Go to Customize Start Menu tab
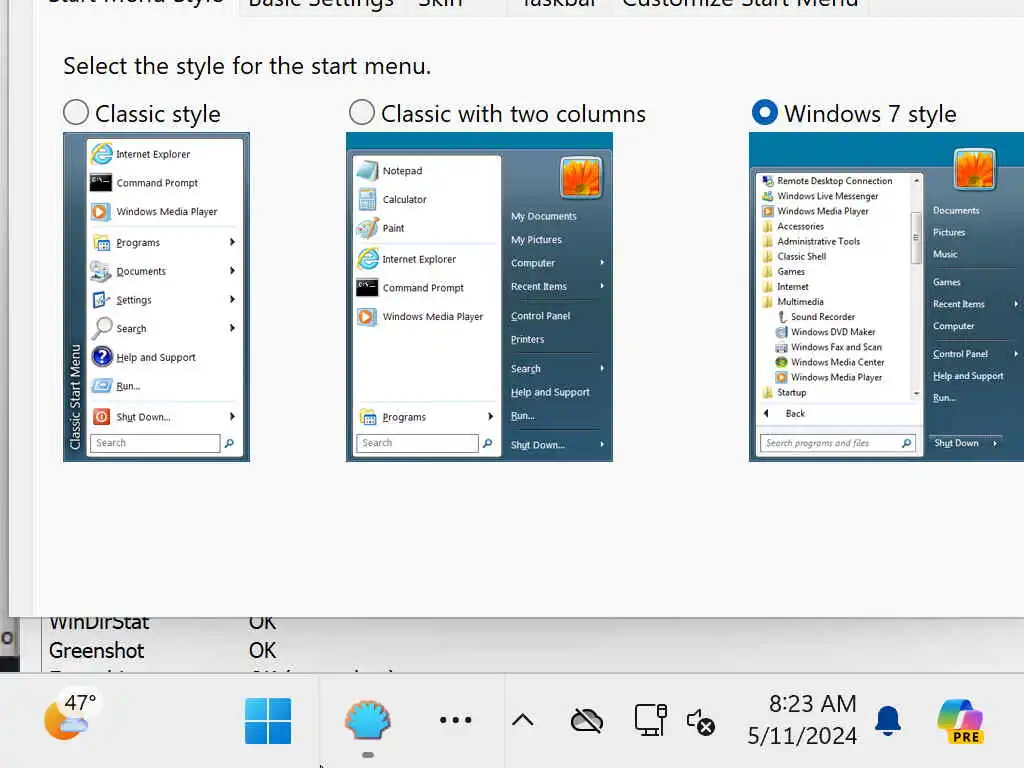The width and height of the screenshot is (1024, 768). point(740,4)
